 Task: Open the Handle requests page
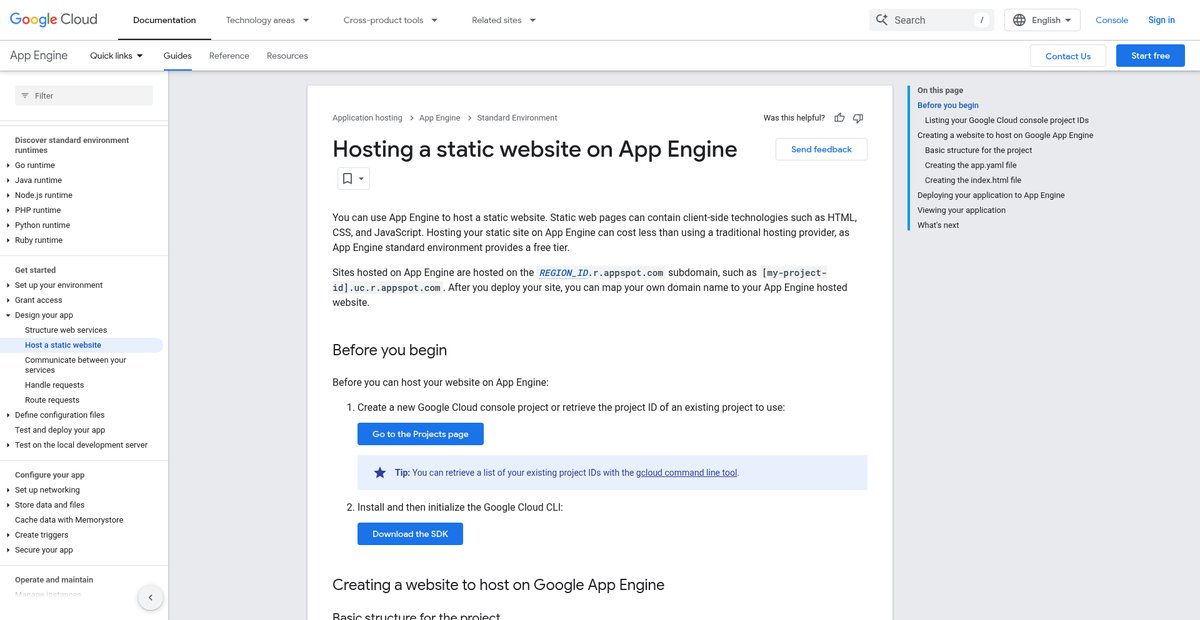54,385
